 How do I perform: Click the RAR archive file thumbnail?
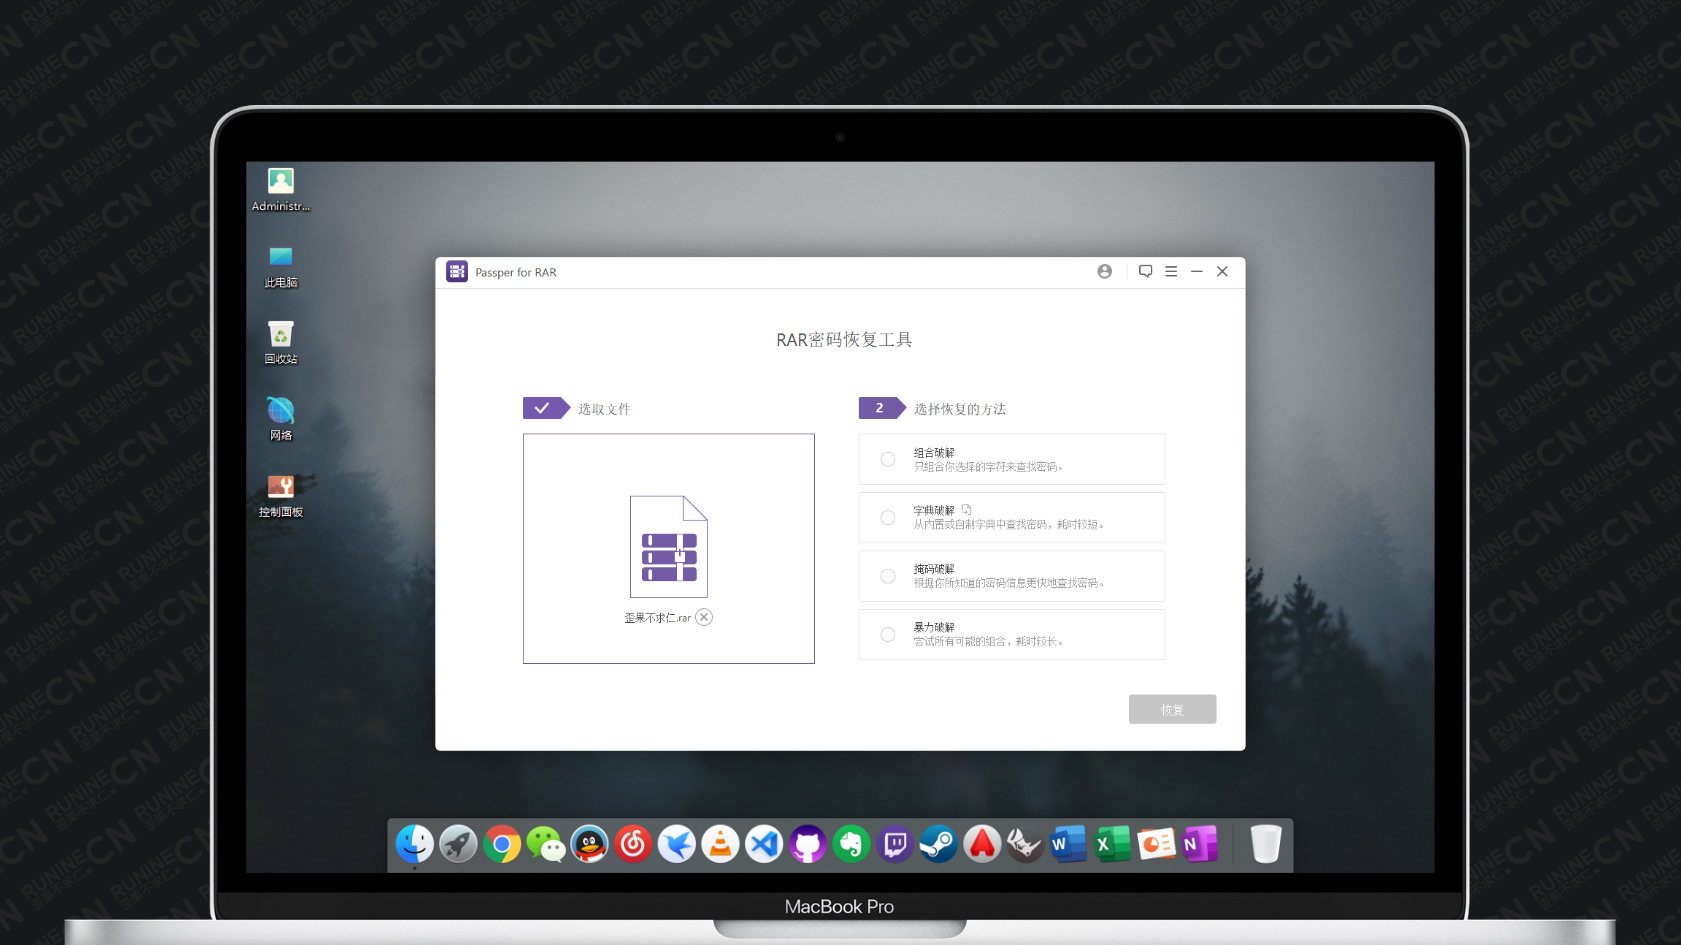click(669, 546)
